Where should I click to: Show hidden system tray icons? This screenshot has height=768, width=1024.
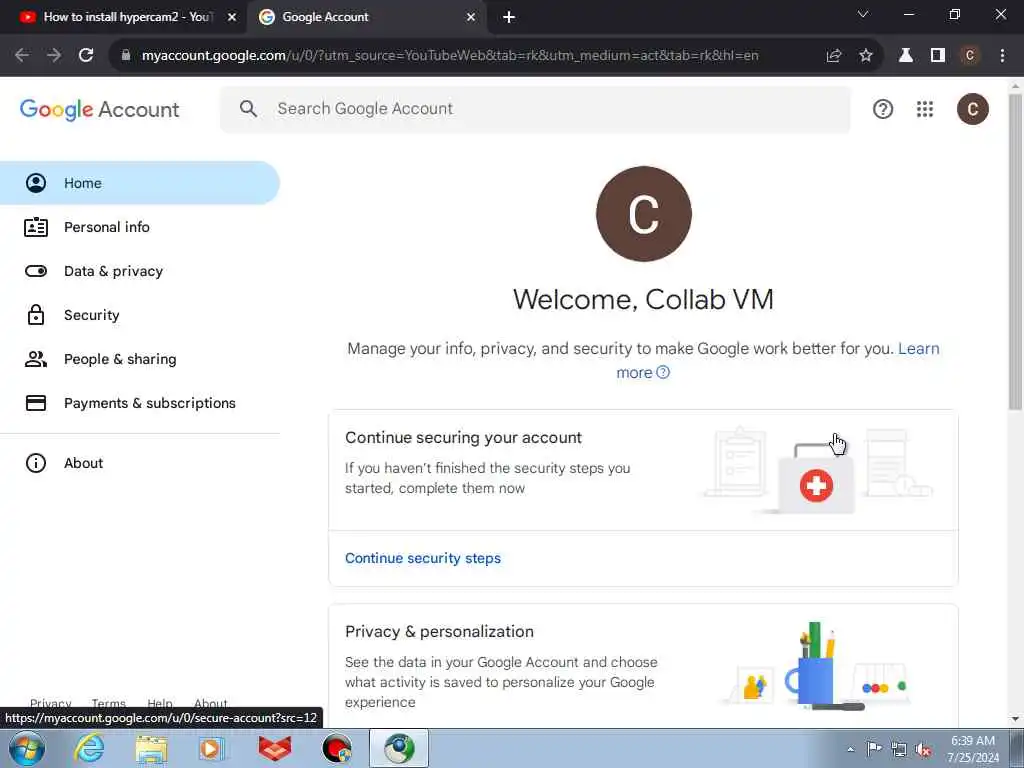click(x=850, y=750)
